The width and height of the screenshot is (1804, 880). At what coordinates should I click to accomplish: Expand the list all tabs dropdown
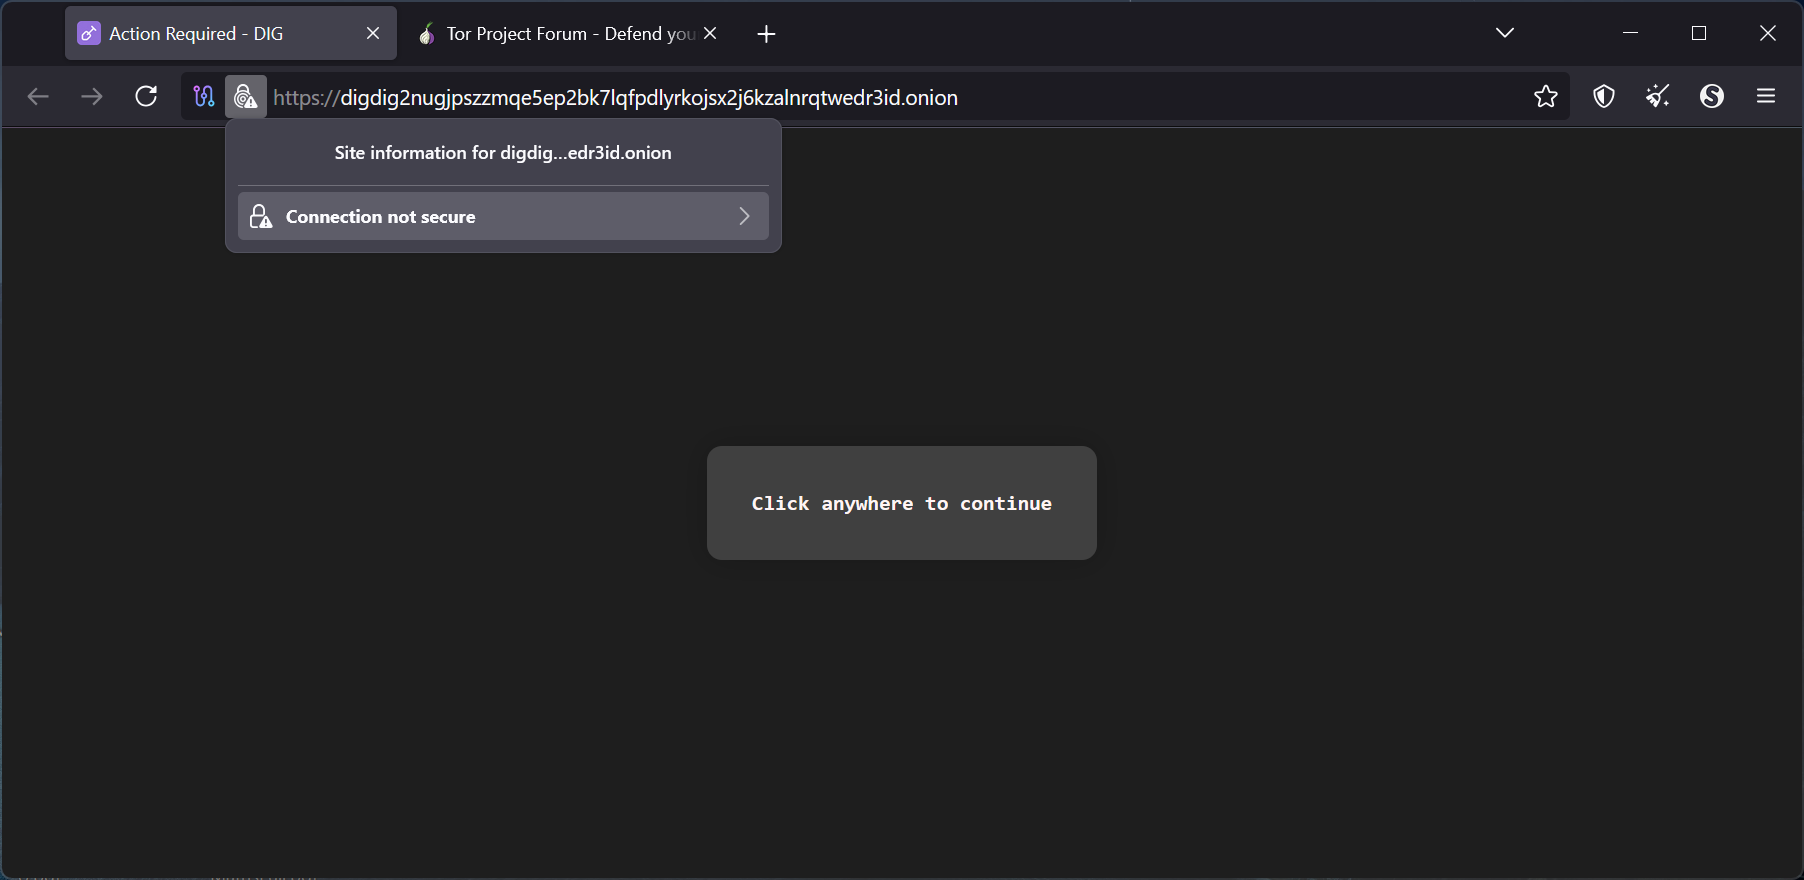[x=1504, y=34]
